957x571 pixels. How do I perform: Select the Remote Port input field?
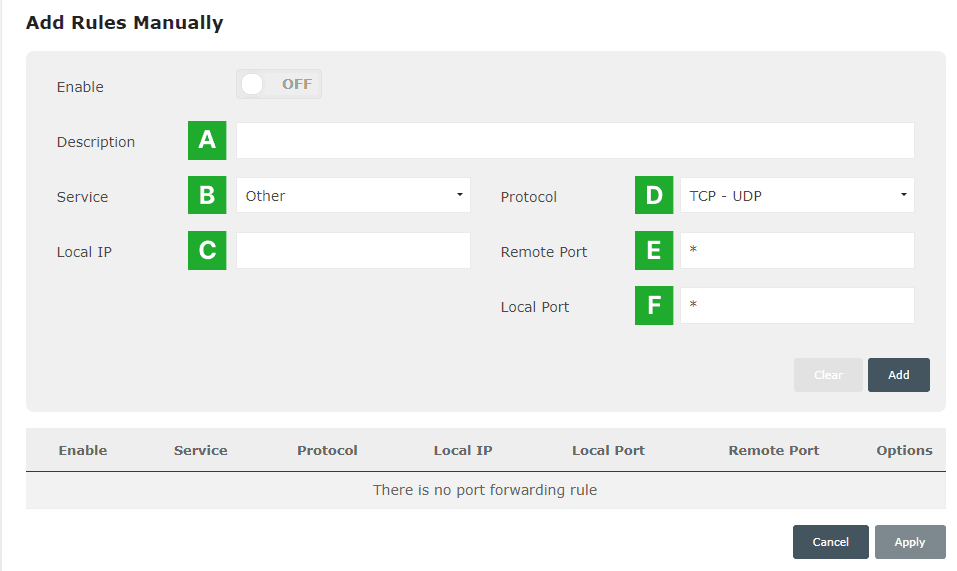pyautogui.click(x=797, y=251)
